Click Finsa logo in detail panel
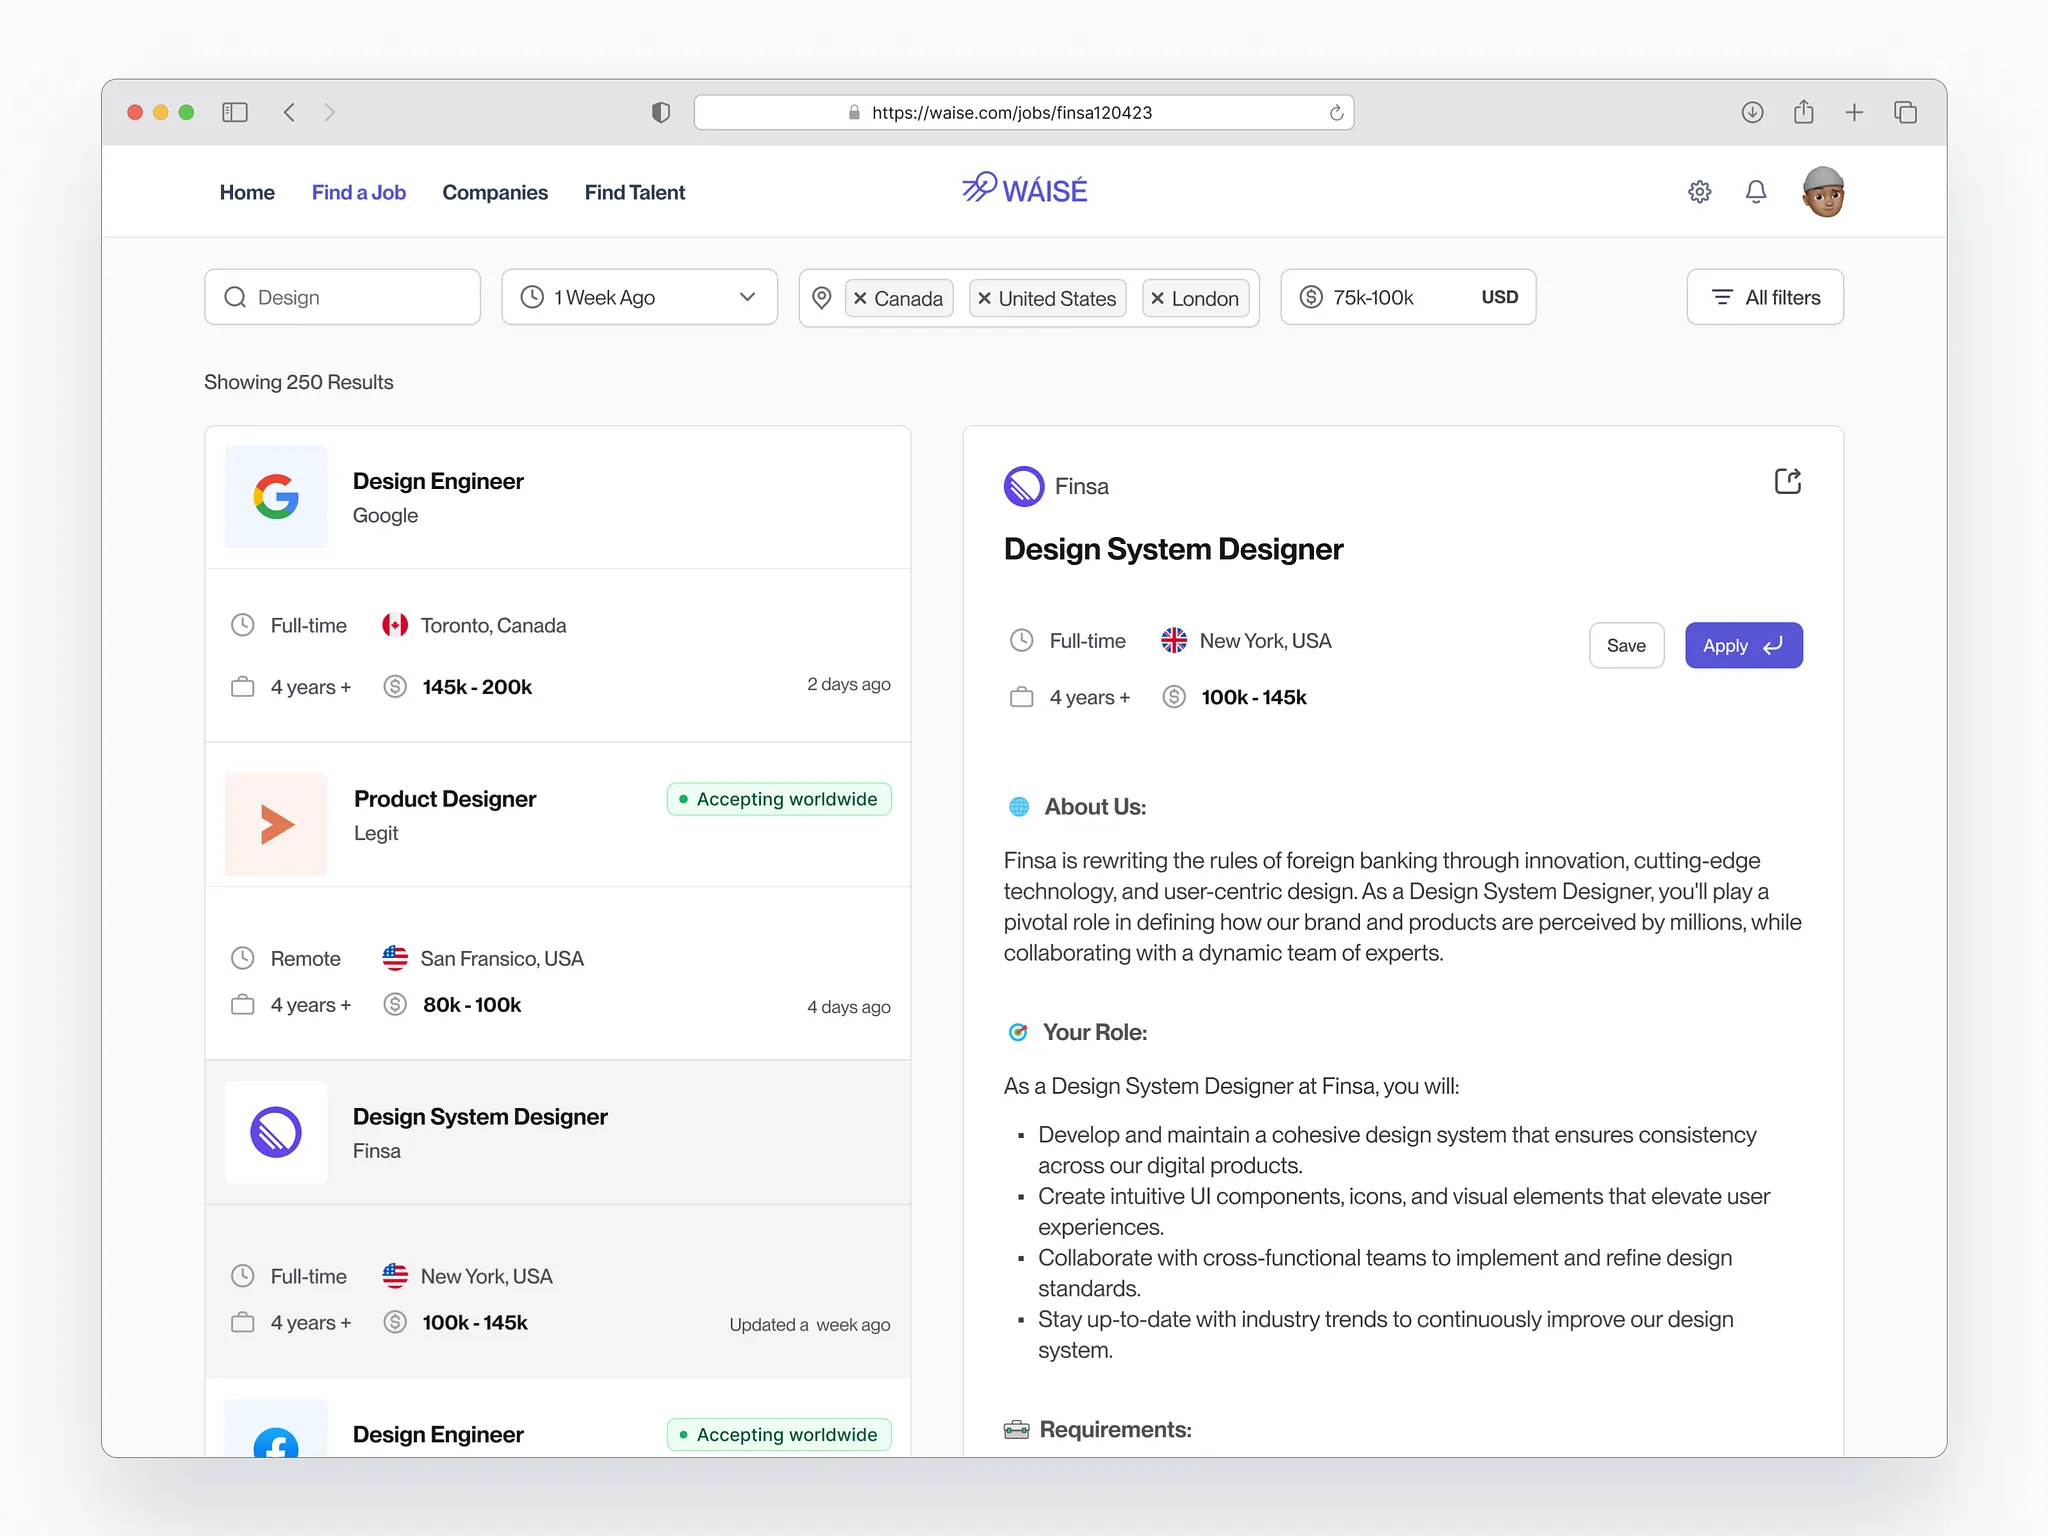The image size is (2048, 1536). (1024, 487)
